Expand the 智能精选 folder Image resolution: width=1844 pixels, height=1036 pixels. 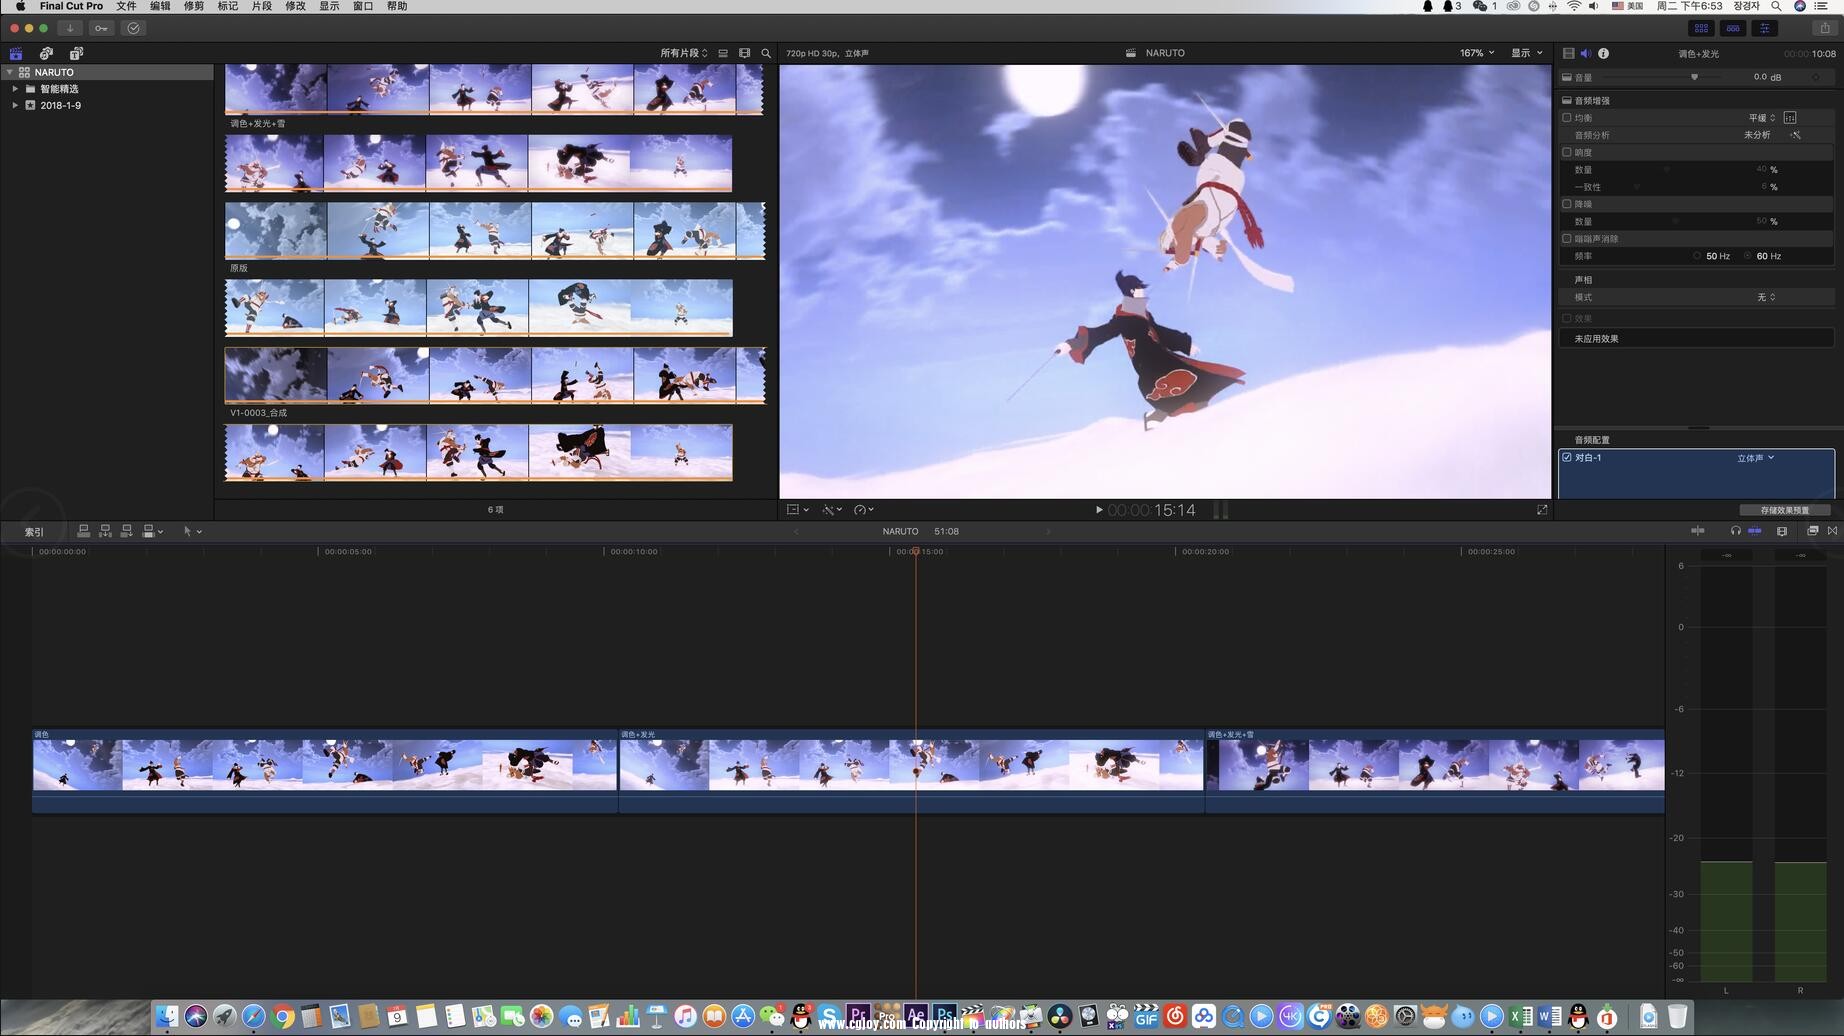tap(15, 89)
